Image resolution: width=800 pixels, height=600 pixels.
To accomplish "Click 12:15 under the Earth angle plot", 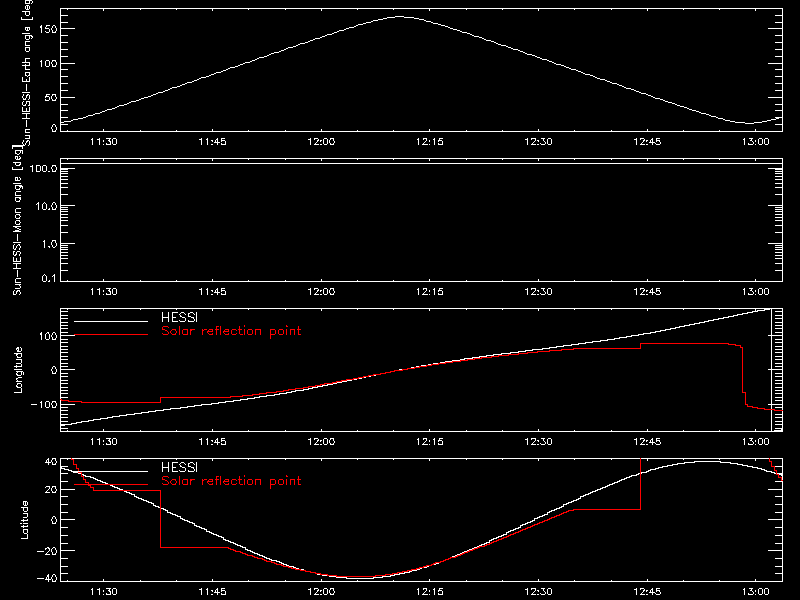I will (430, 142).
